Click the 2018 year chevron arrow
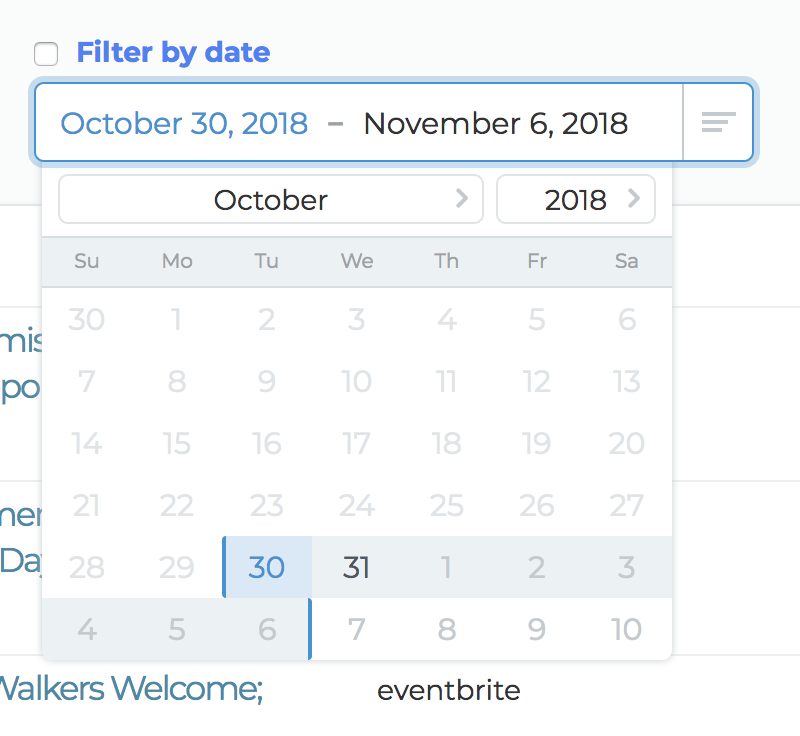Viewport: 800px width, 736px height. 634,198
